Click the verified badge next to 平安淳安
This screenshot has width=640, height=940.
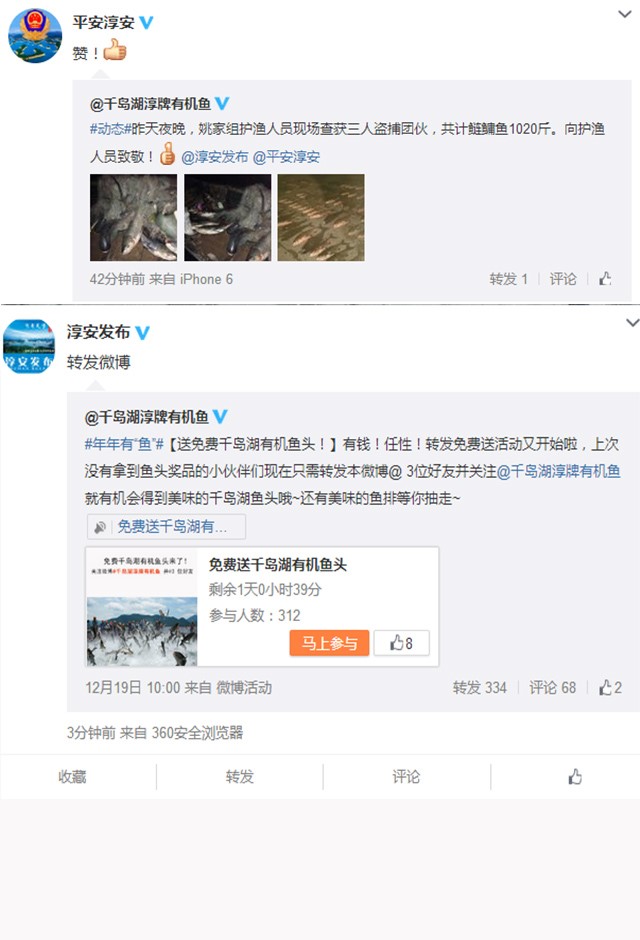pyautogui.click(x=146, y=23)
